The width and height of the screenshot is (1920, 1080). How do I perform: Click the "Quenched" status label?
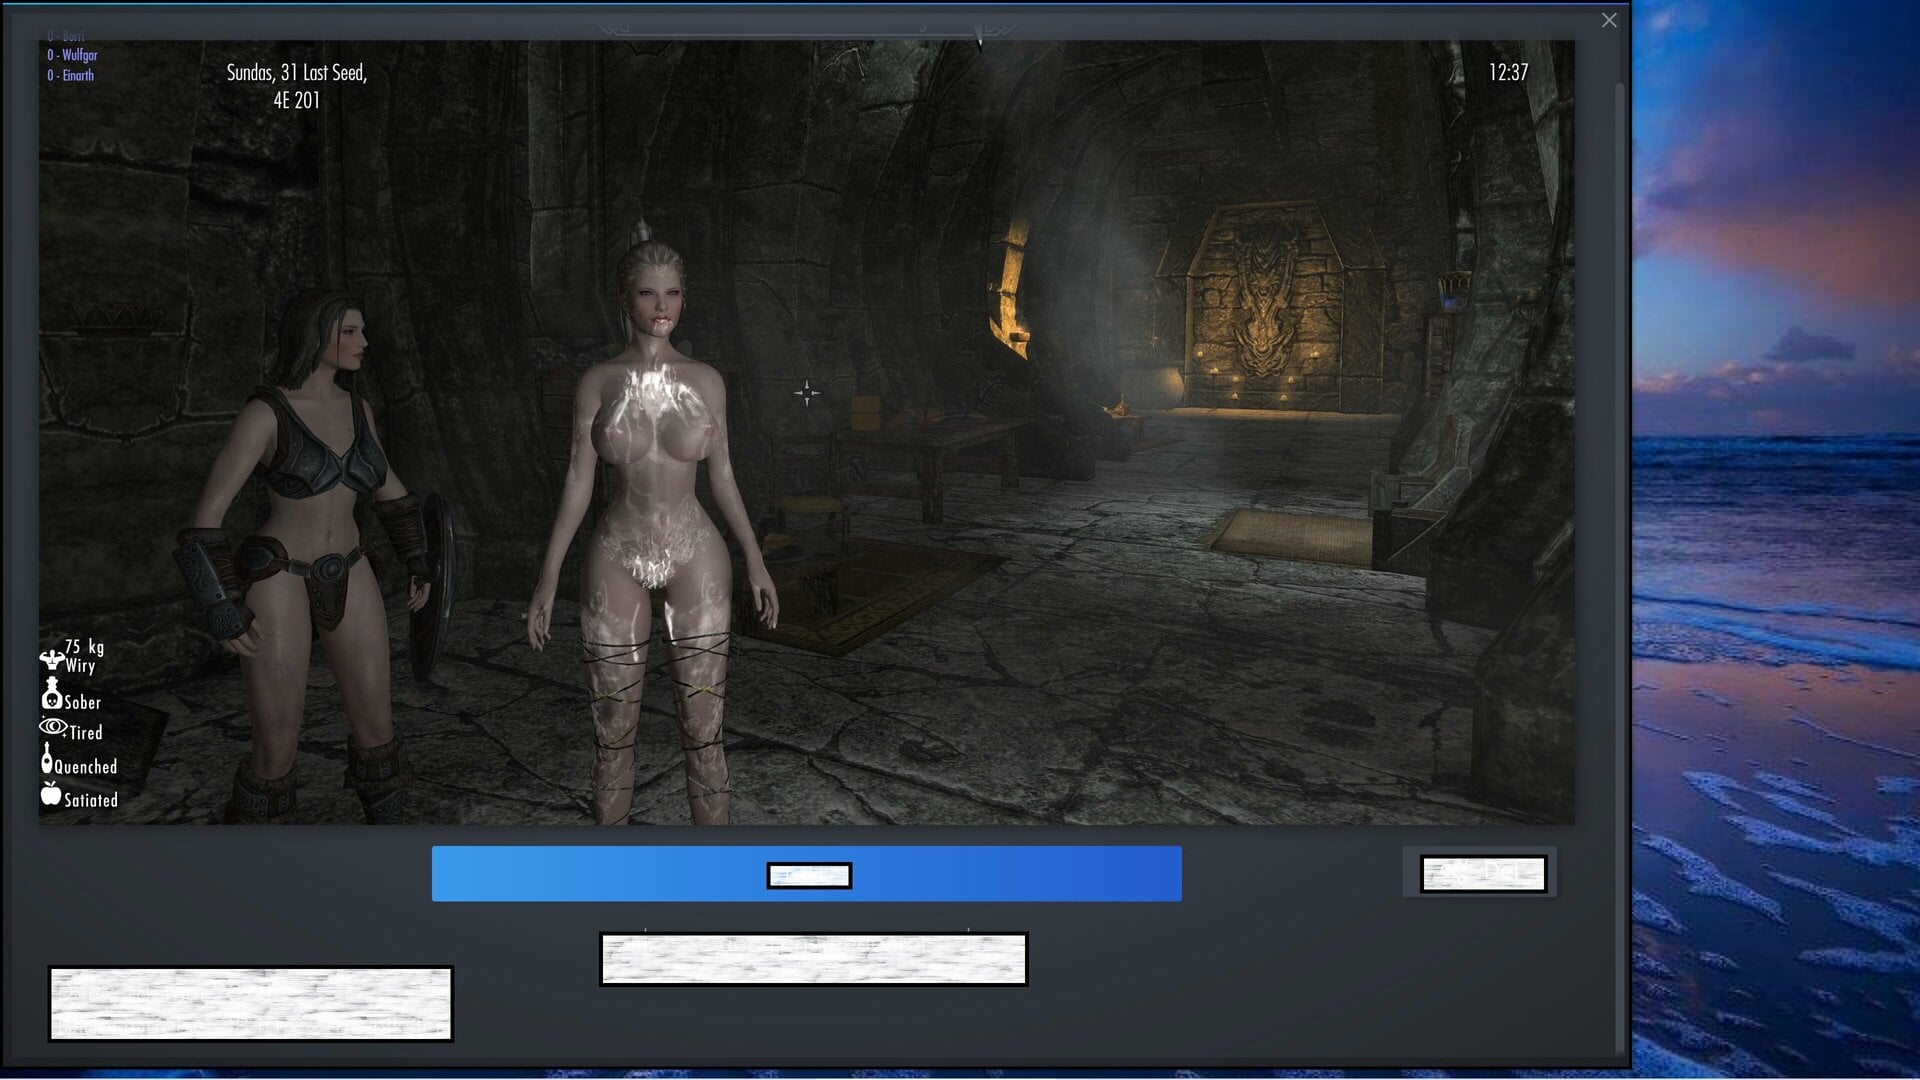(x=86, y=767)
